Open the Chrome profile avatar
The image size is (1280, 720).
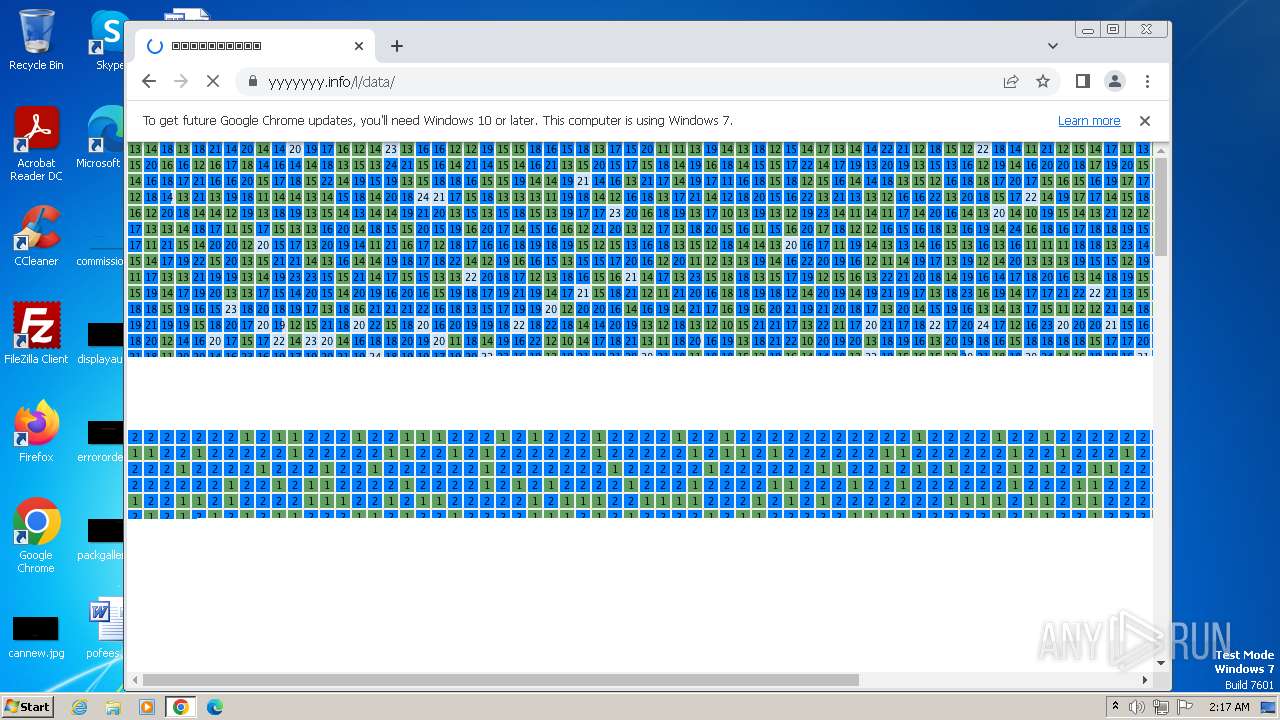(x=1114, y=81)
